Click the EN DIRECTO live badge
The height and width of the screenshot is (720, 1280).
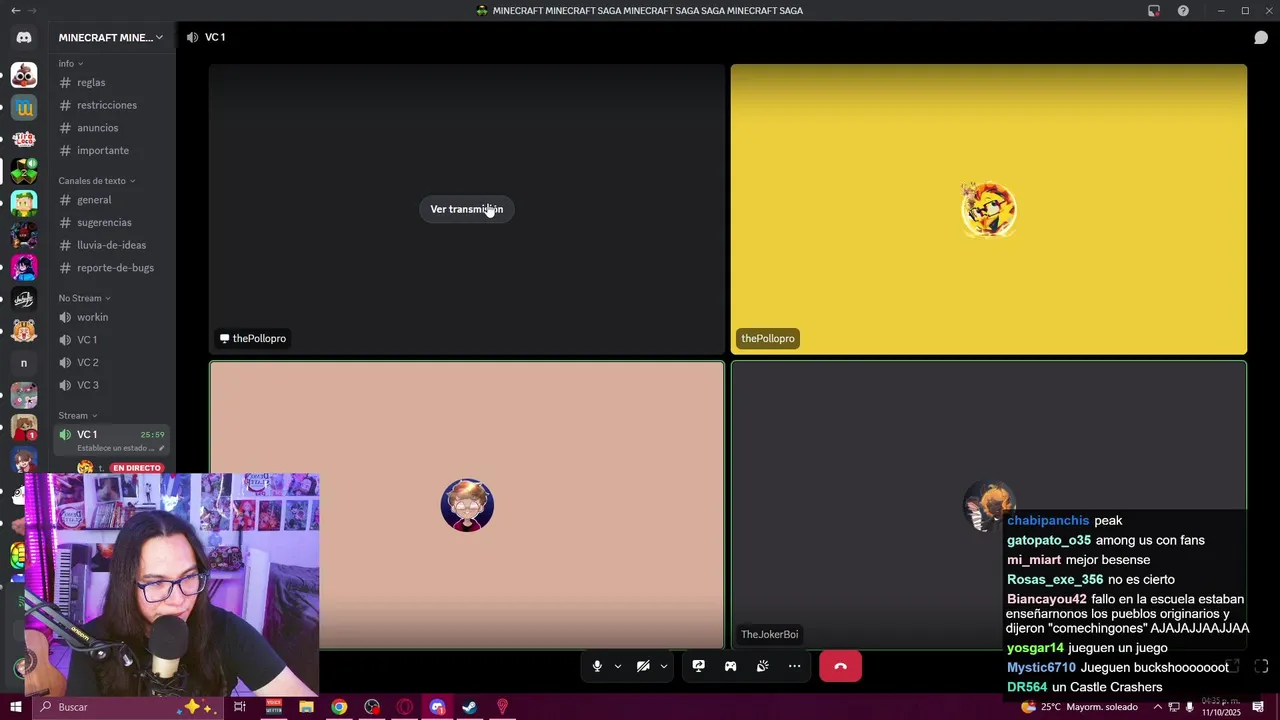click(x=136, y=468)
